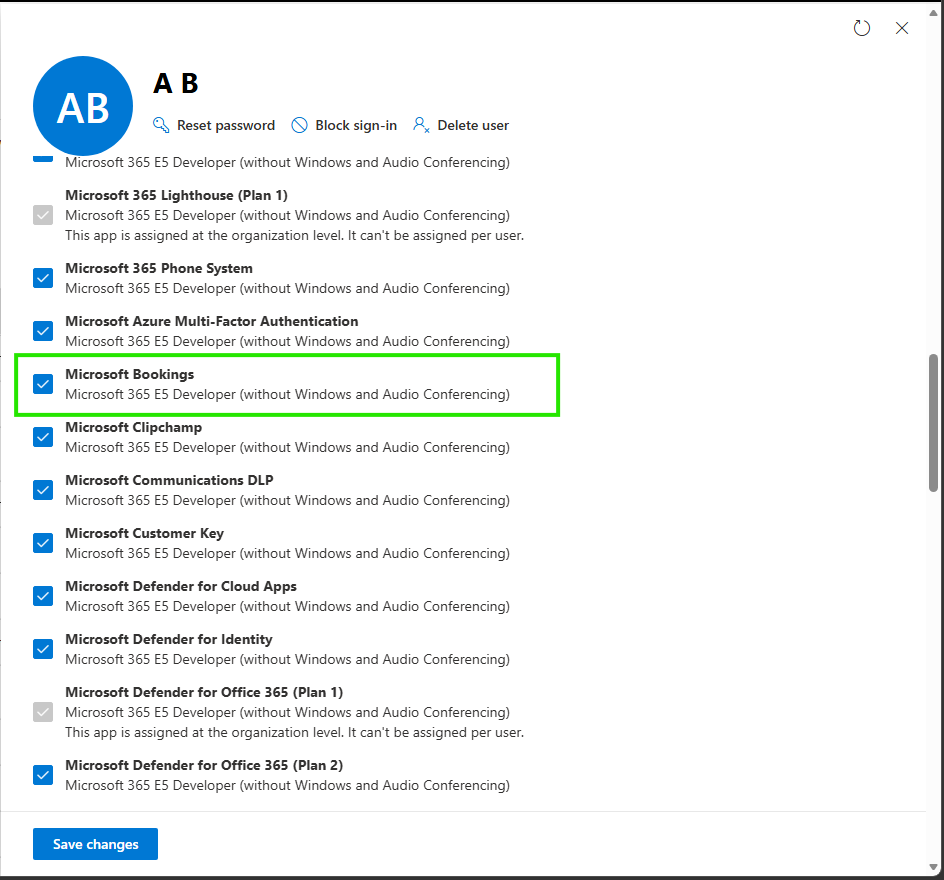The image size is (944, 880).
Task: Disable the Microsoft Clipchamp app
Action: pyautogui.click(x=43, y=437)
